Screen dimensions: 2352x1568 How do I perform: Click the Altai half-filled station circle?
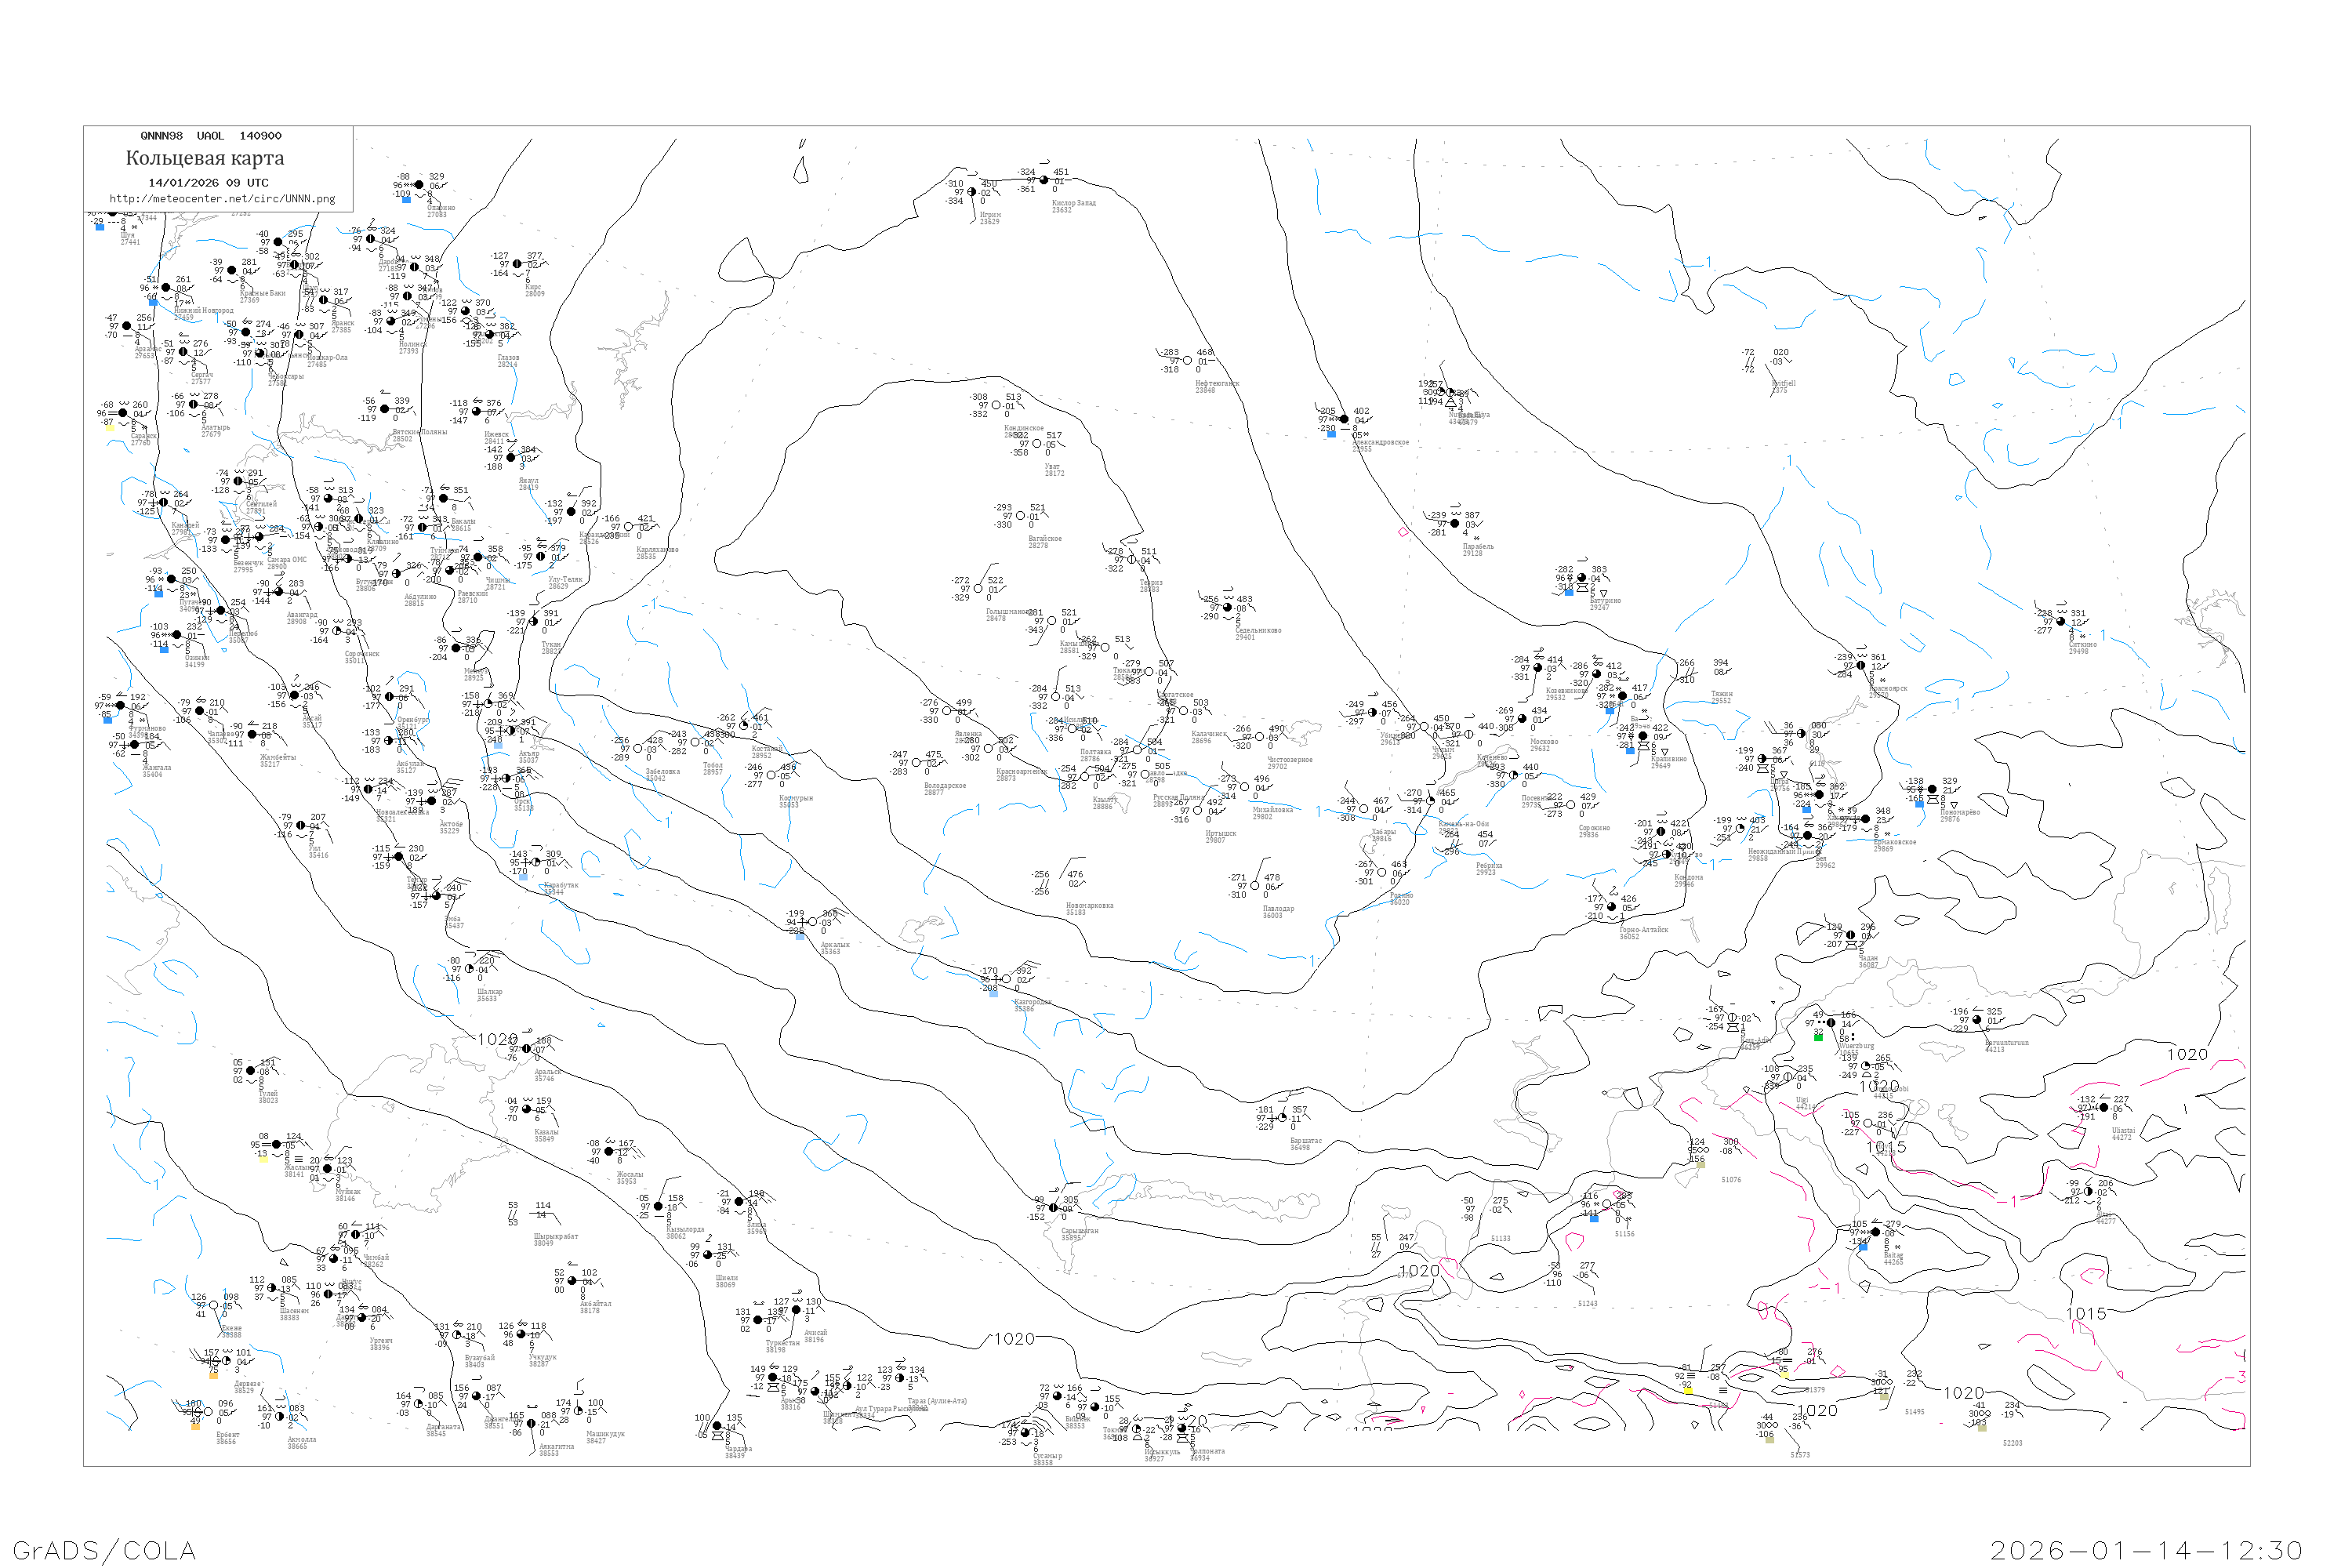[x=2088, y=1192]
